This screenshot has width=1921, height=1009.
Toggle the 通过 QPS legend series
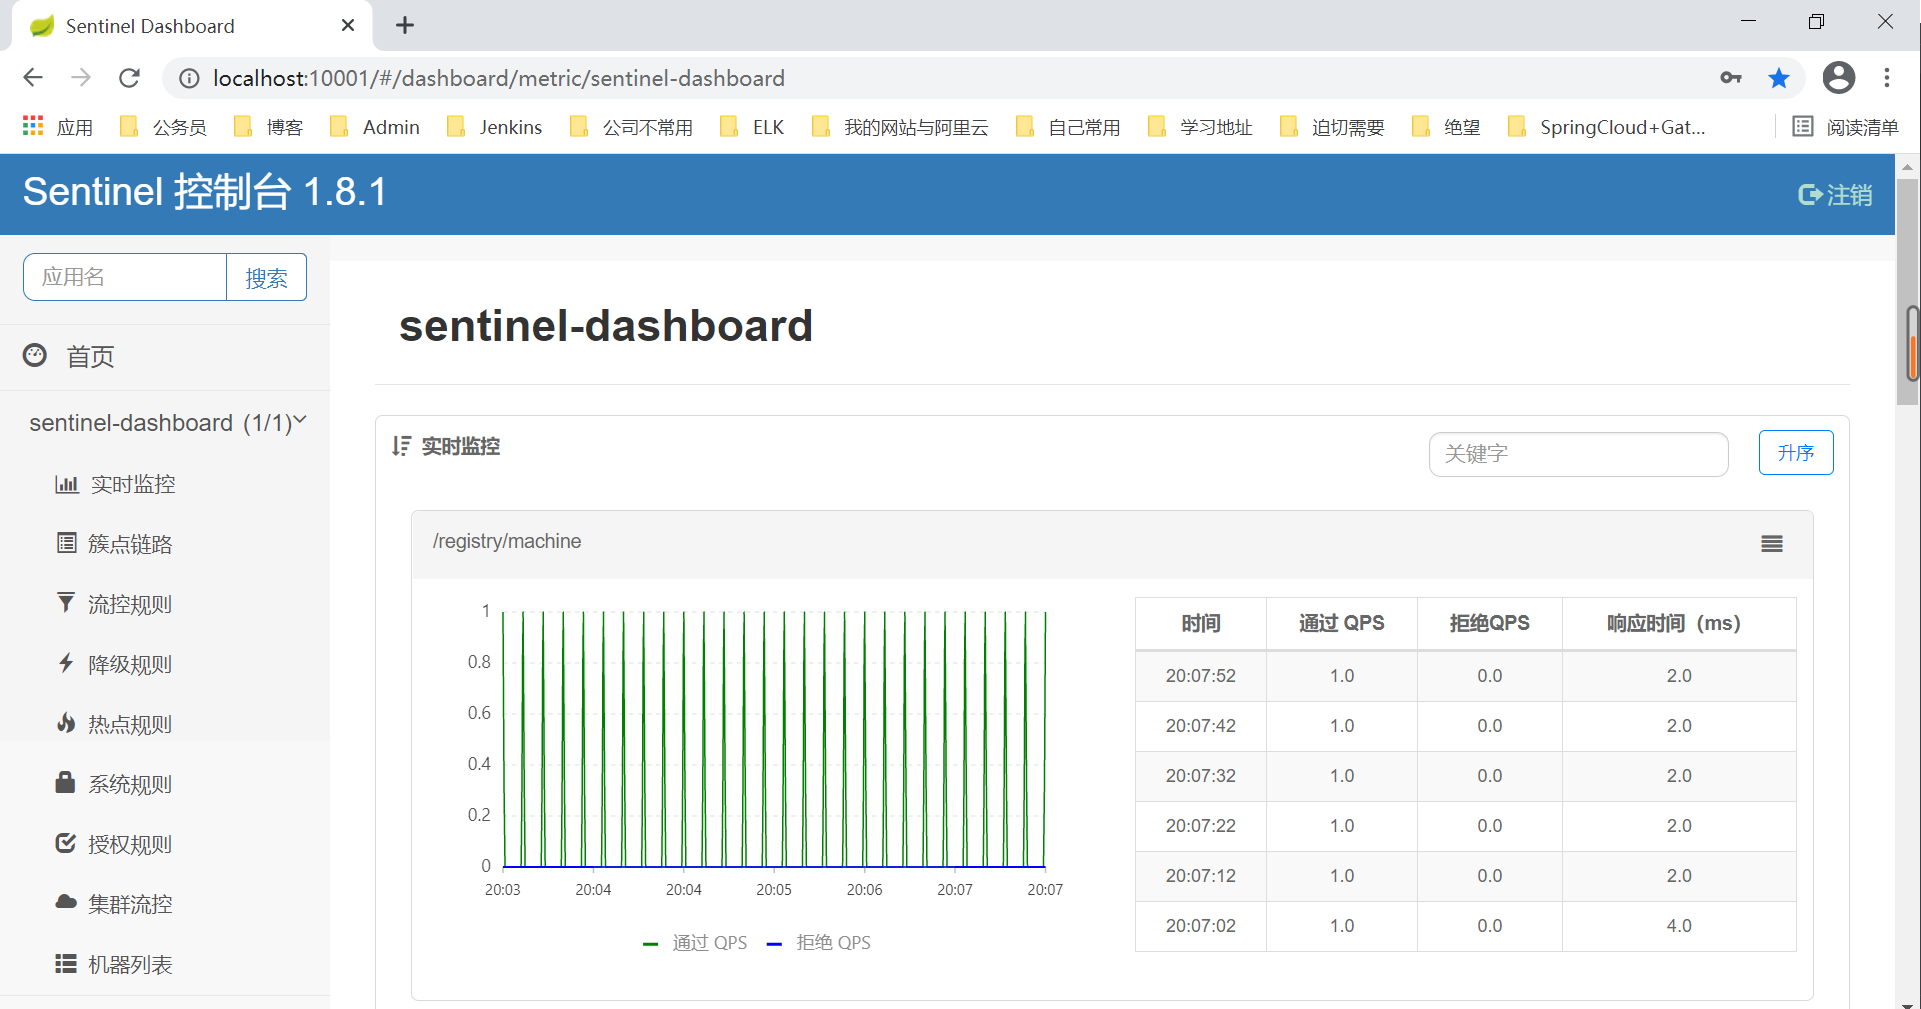tap(695, 943)
